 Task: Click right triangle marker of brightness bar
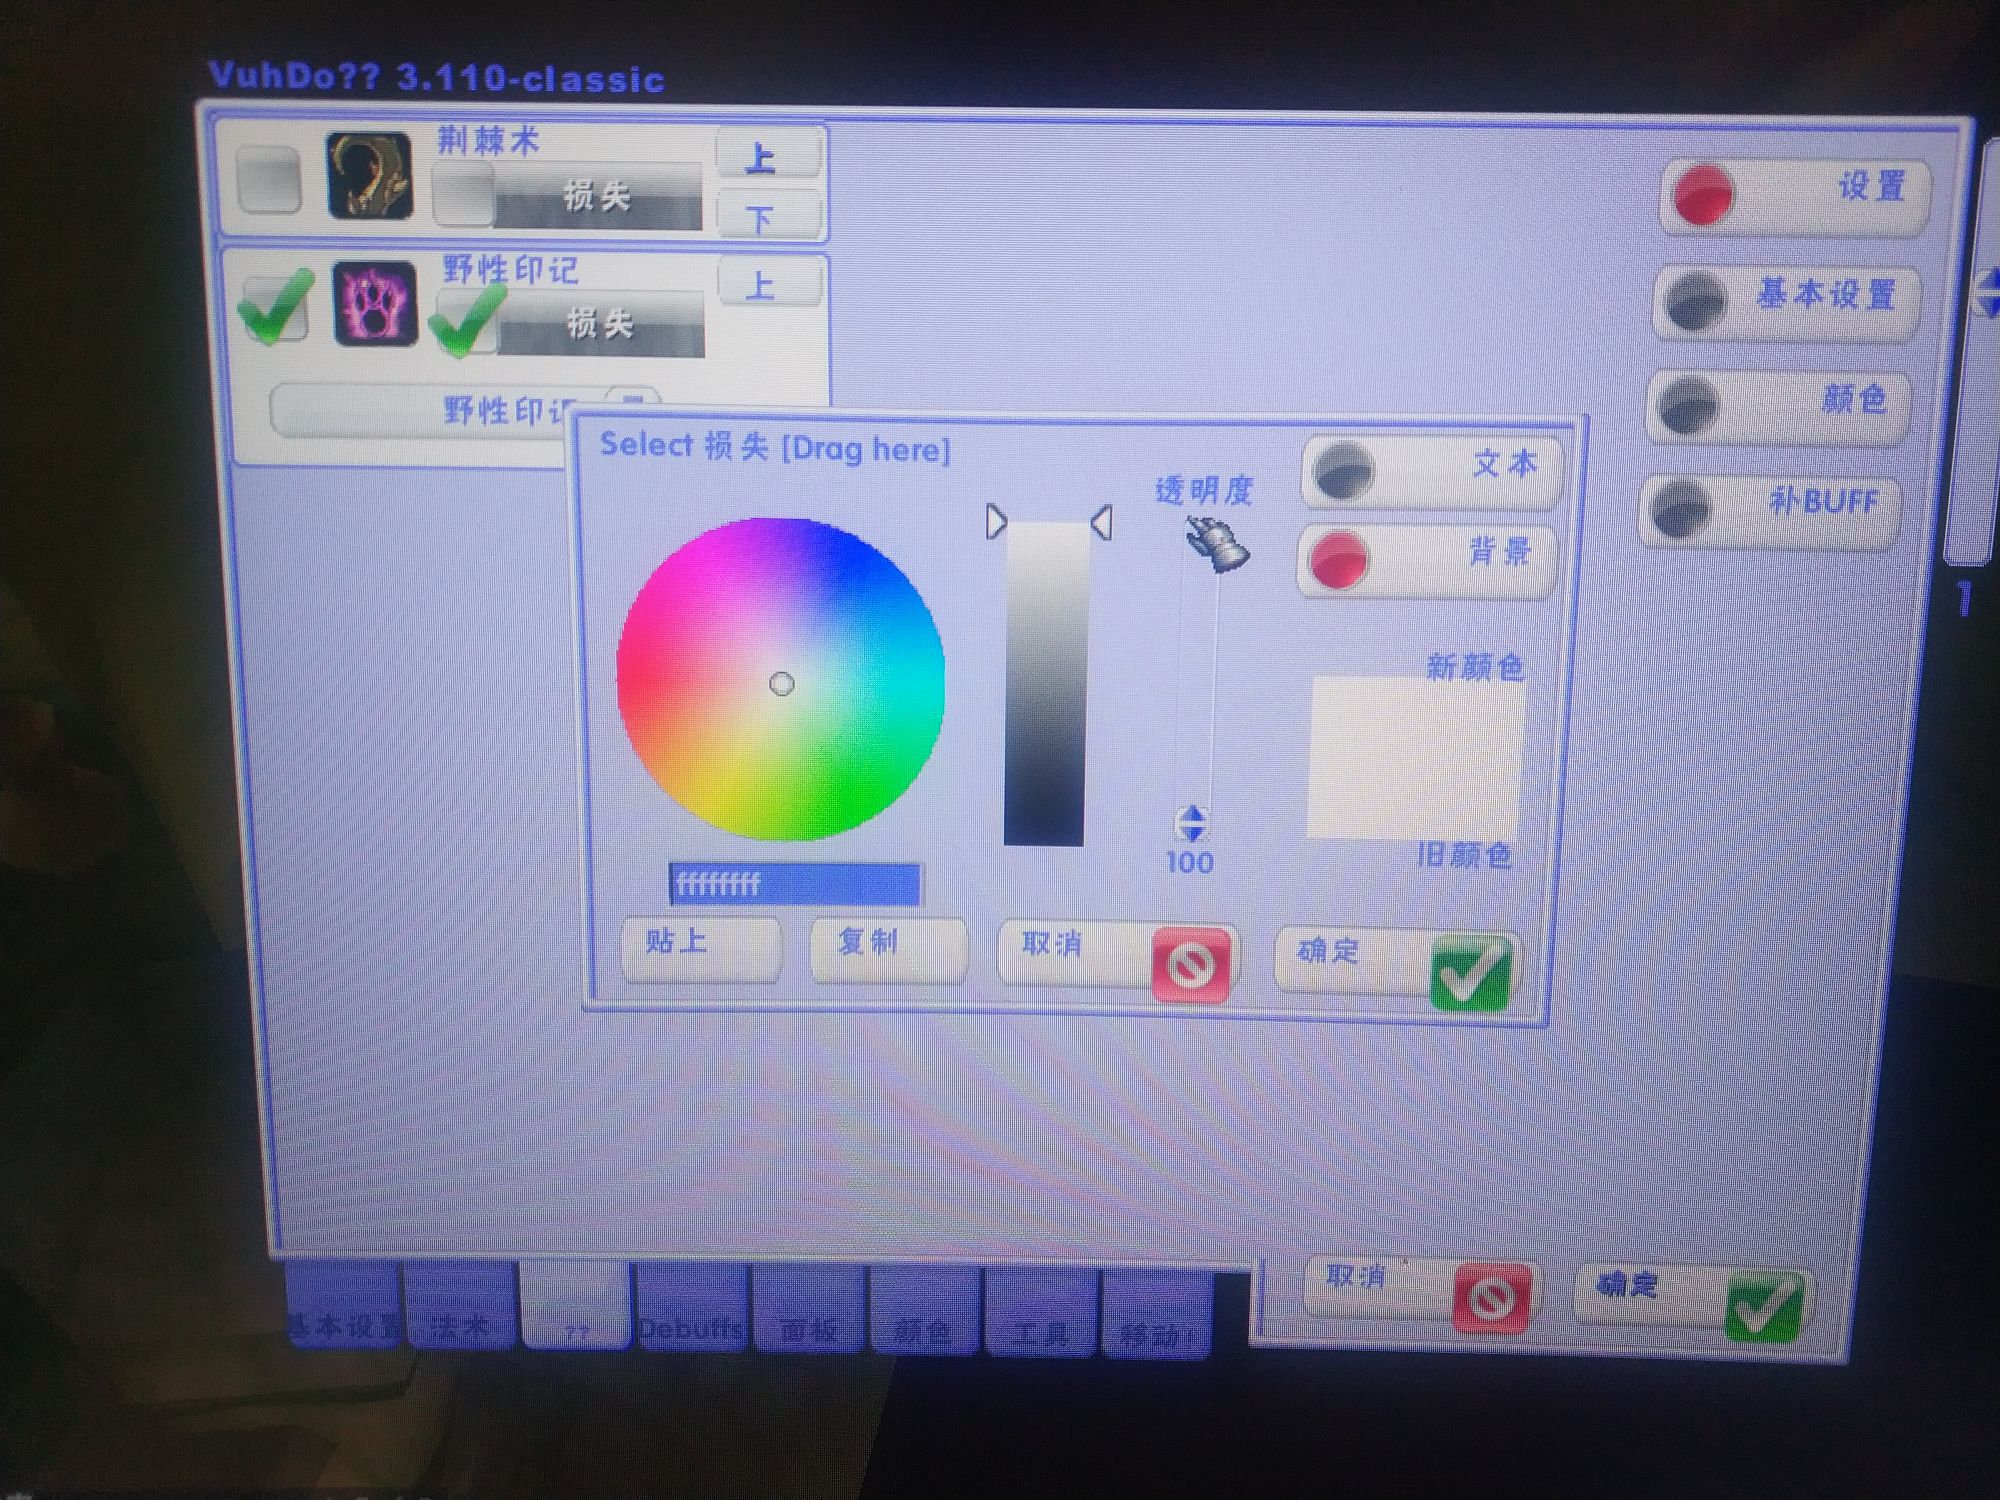pos(1101,522)
